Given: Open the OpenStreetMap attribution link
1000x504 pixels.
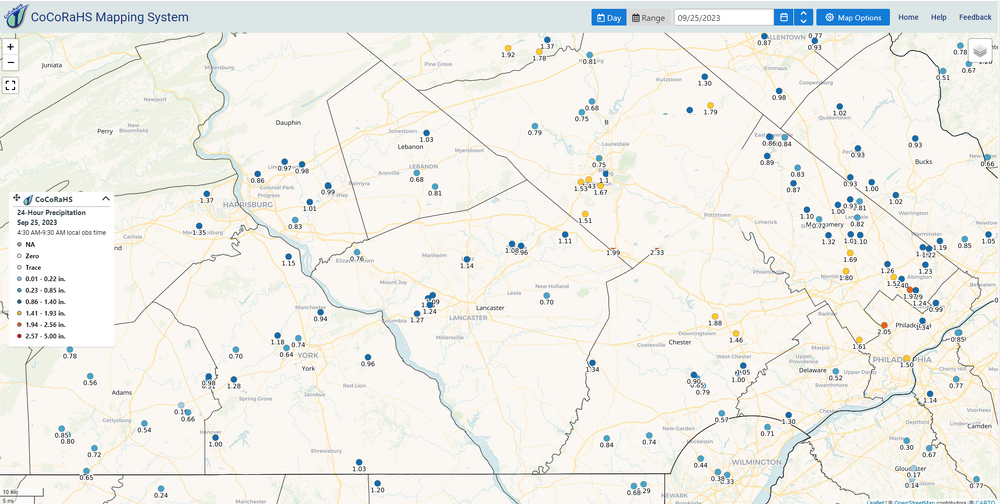Looking at the screenshot, I should [915, 501].
